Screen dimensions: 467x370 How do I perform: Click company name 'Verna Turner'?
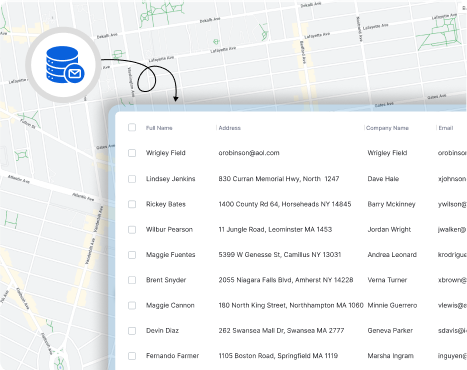[x=387, y=280]
